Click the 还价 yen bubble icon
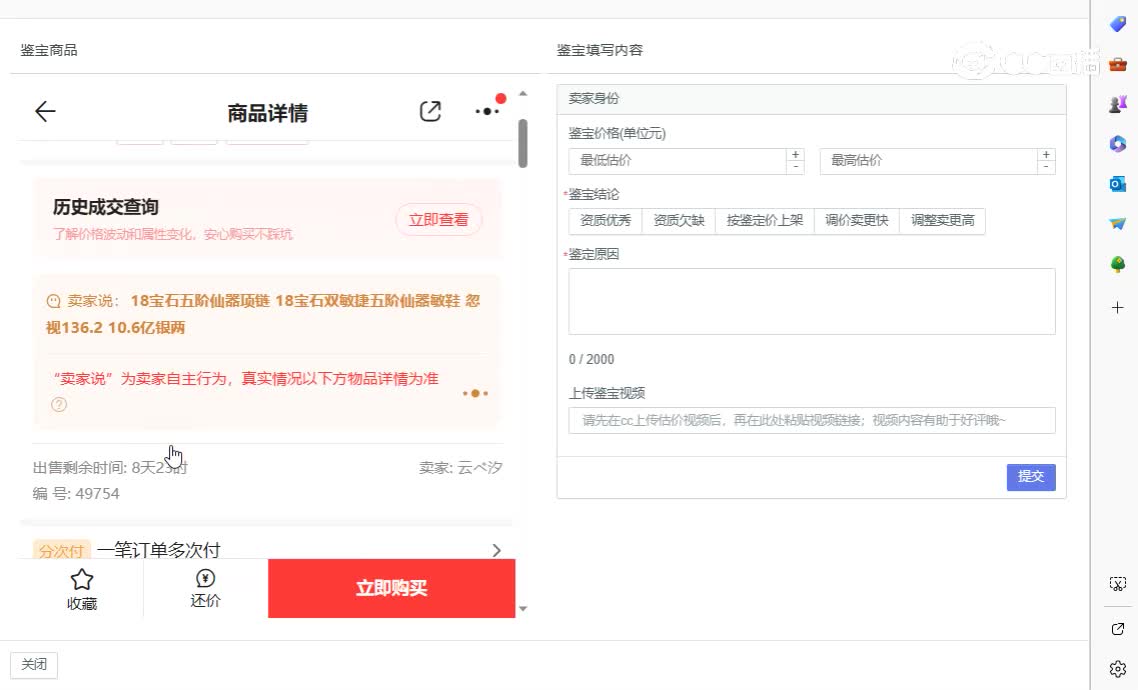The image size is (1138, 690). click(x=205, y=578)
